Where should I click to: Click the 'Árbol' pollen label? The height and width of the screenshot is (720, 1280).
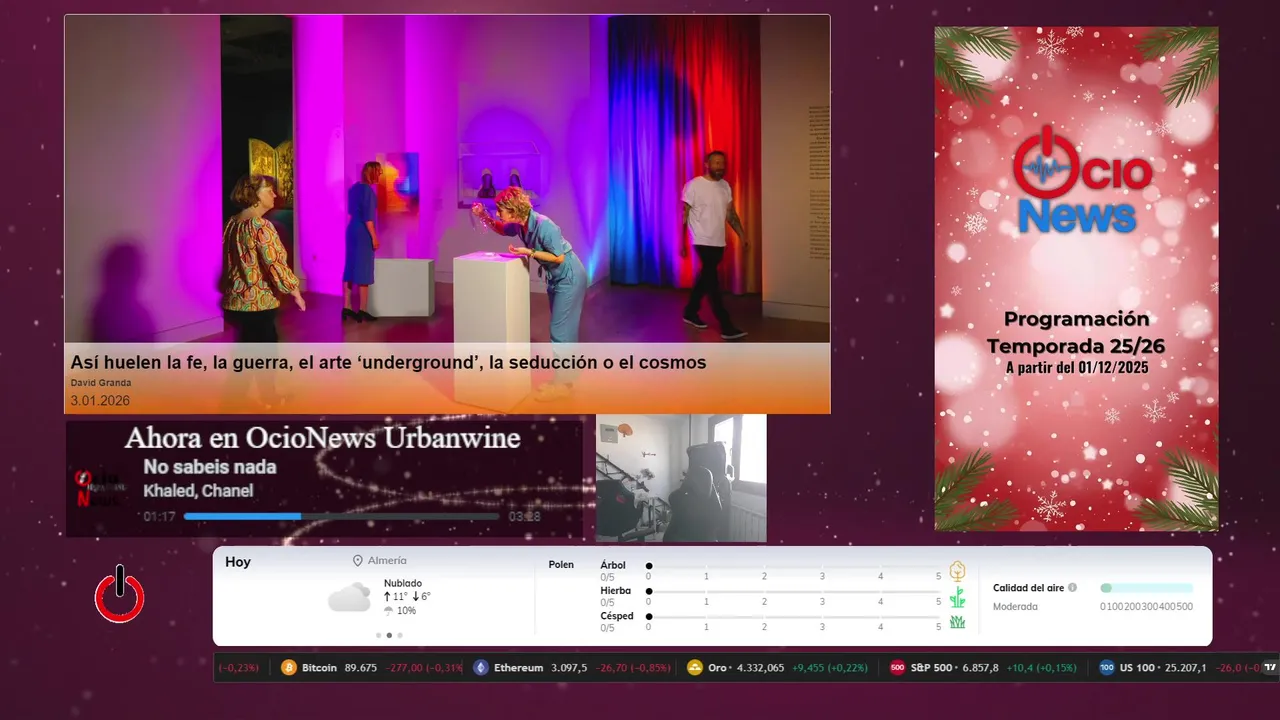pyautogui.click(x=613, y=565)
